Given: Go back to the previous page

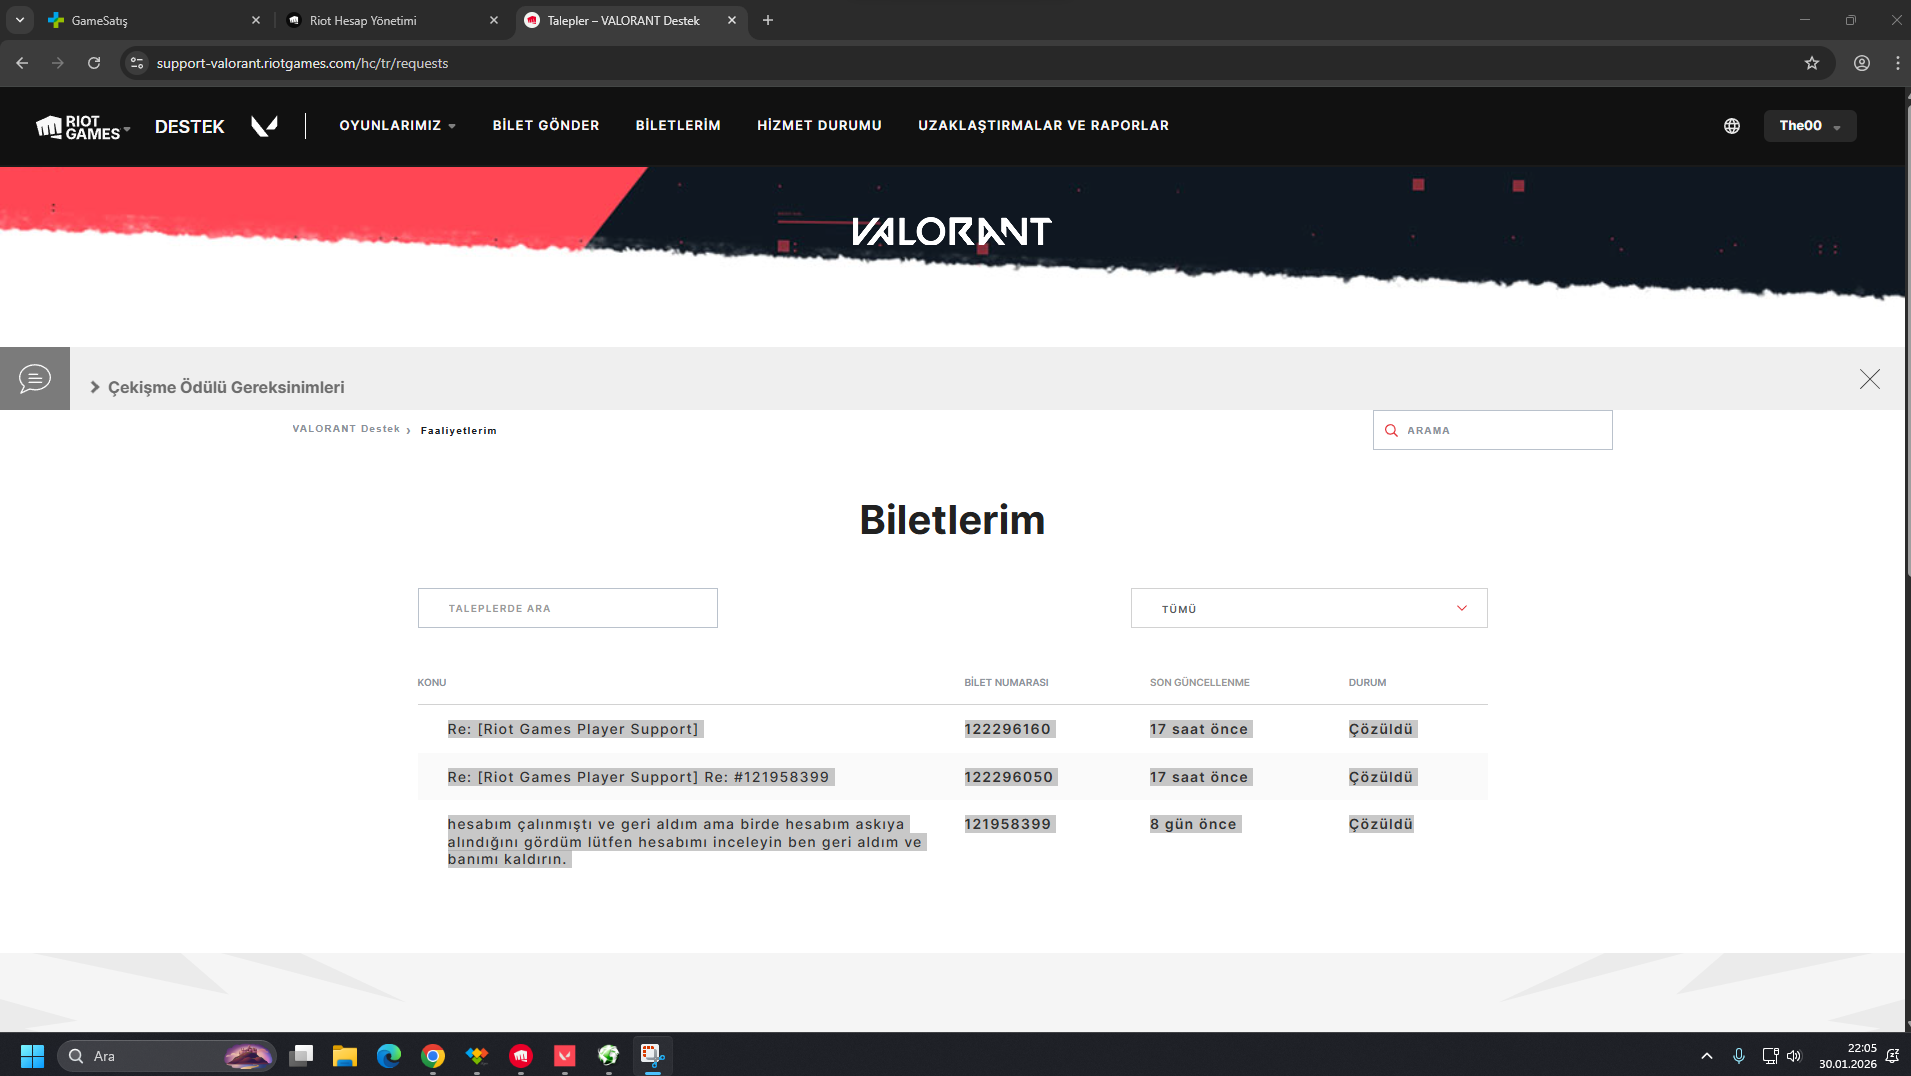Looking at the screenshot, I should point(22,63).
